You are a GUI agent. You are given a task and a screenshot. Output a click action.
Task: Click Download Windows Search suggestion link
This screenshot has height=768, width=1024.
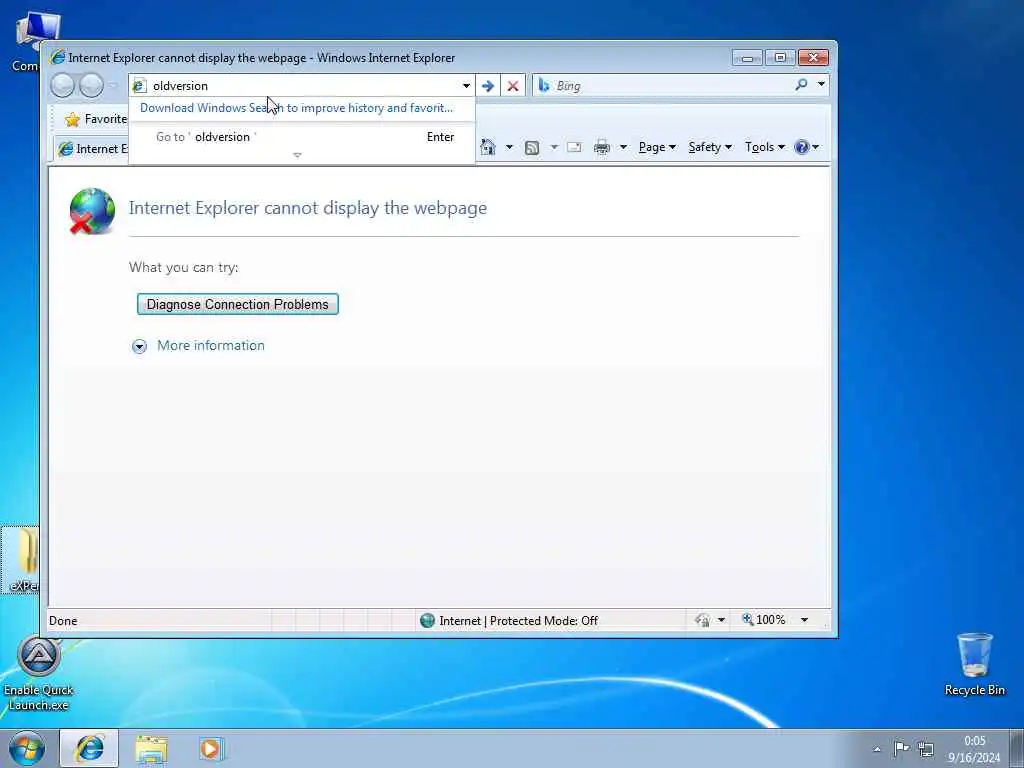[x=296, y=108]
